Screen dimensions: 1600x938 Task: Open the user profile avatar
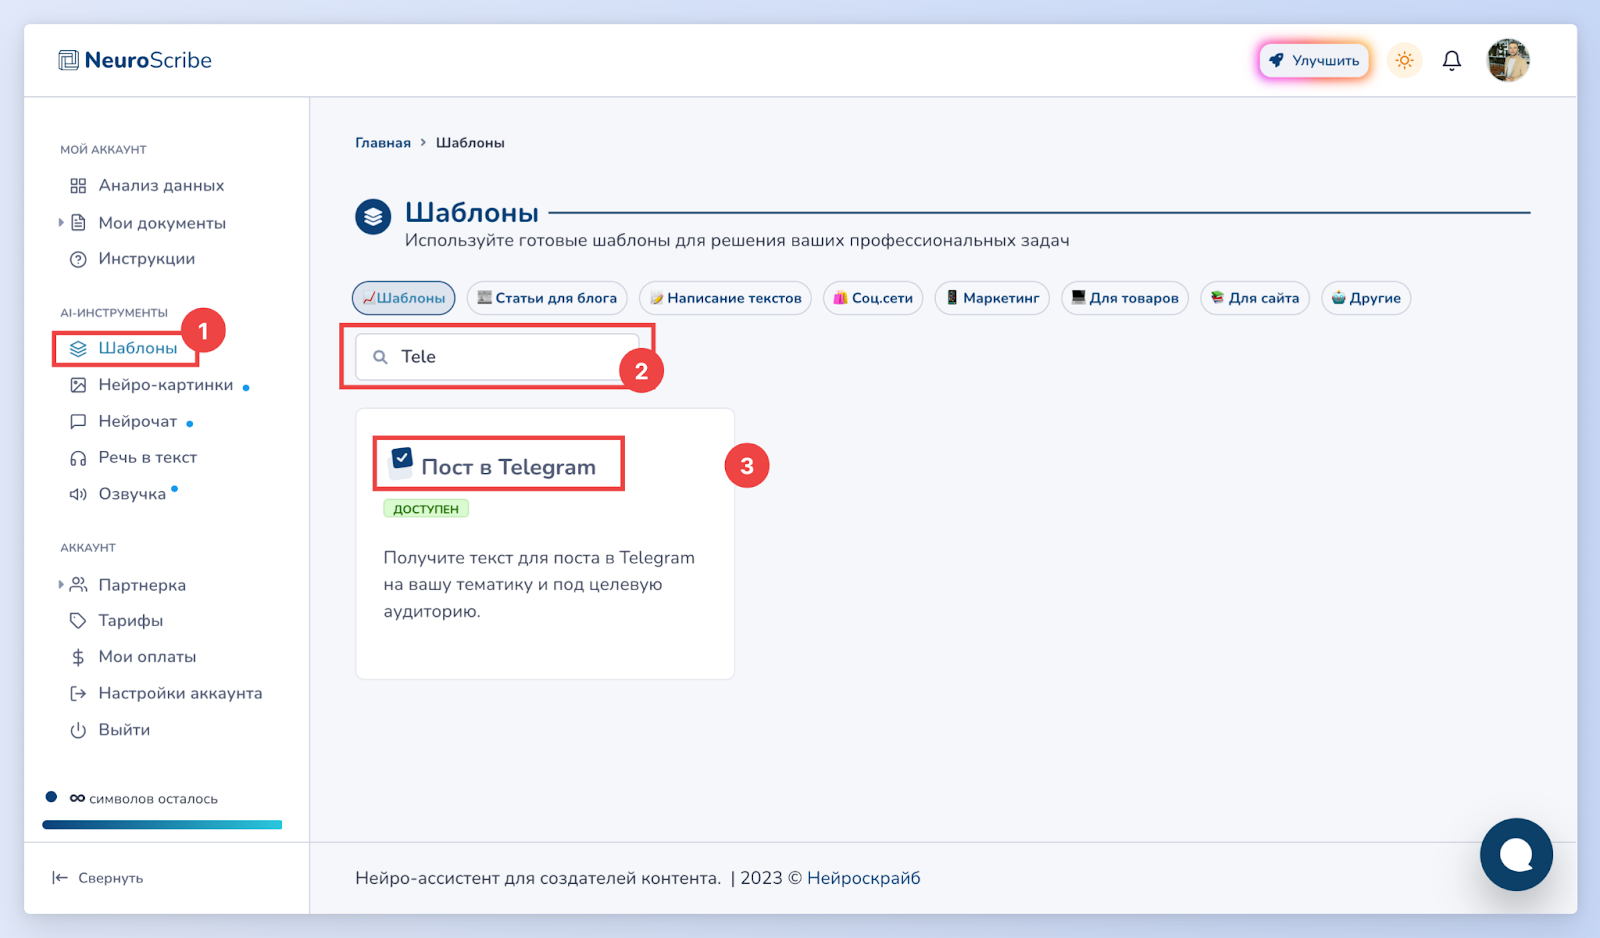[x=1508, y=60]
